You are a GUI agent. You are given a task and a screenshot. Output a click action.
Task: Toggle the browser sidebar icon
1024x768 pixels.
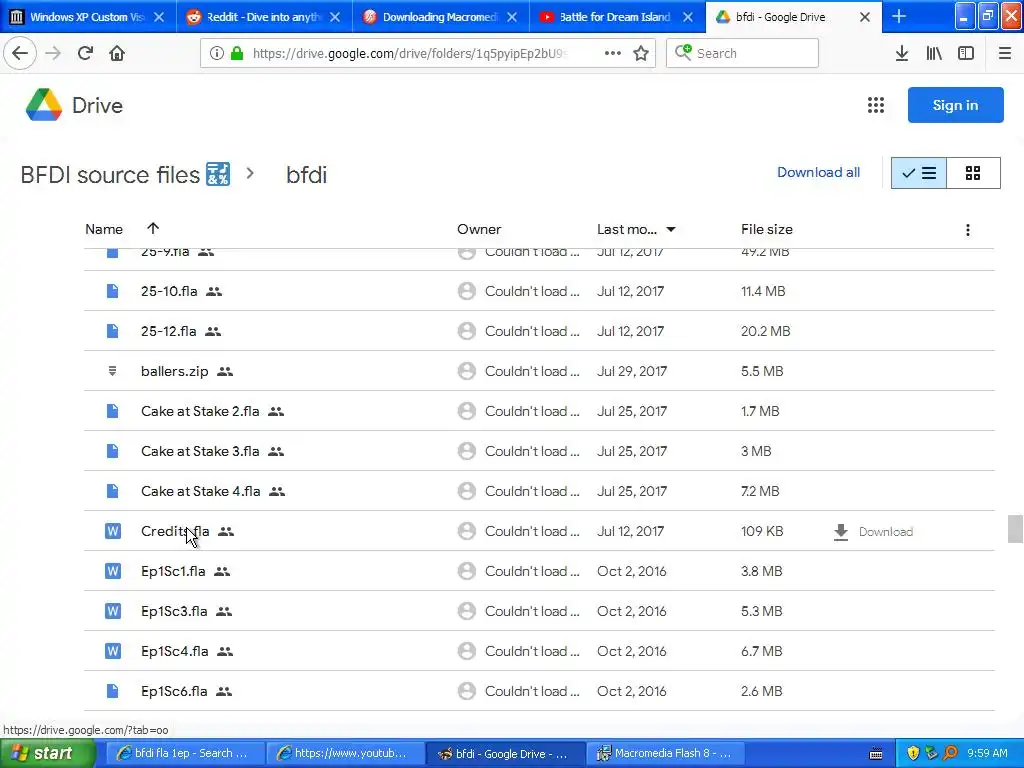pos(966,53)
